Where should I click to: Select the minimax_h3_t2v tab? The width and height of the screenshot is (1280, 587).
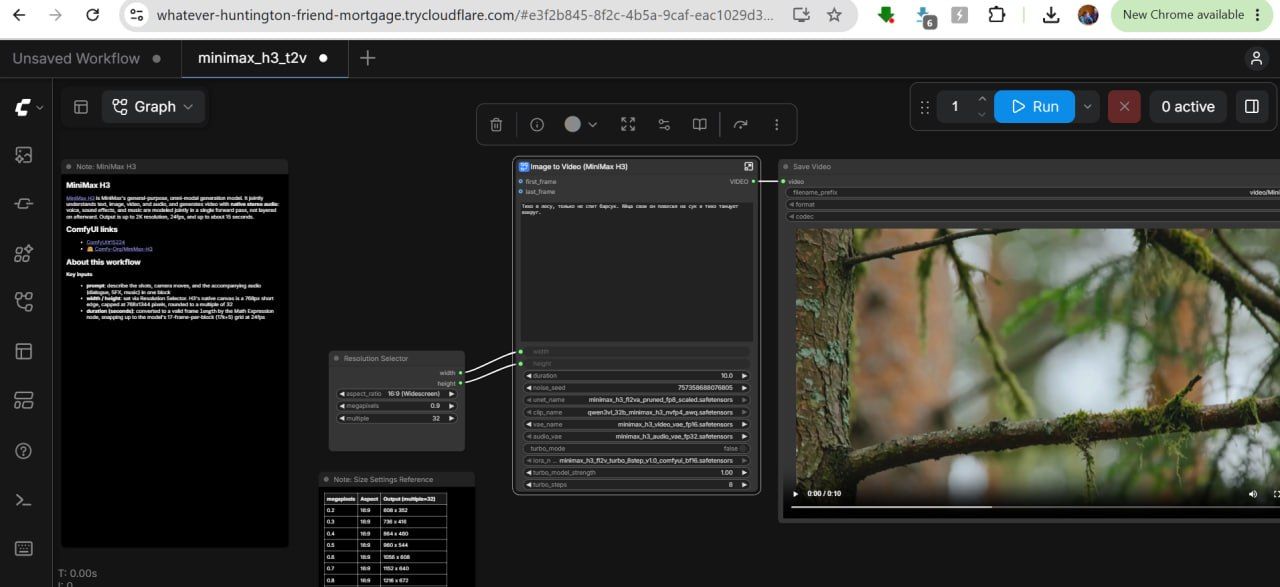click(251, 58)
